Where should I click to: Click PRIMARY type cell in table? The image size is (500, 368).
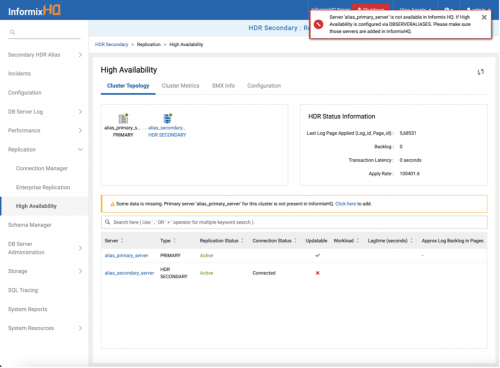170,255
